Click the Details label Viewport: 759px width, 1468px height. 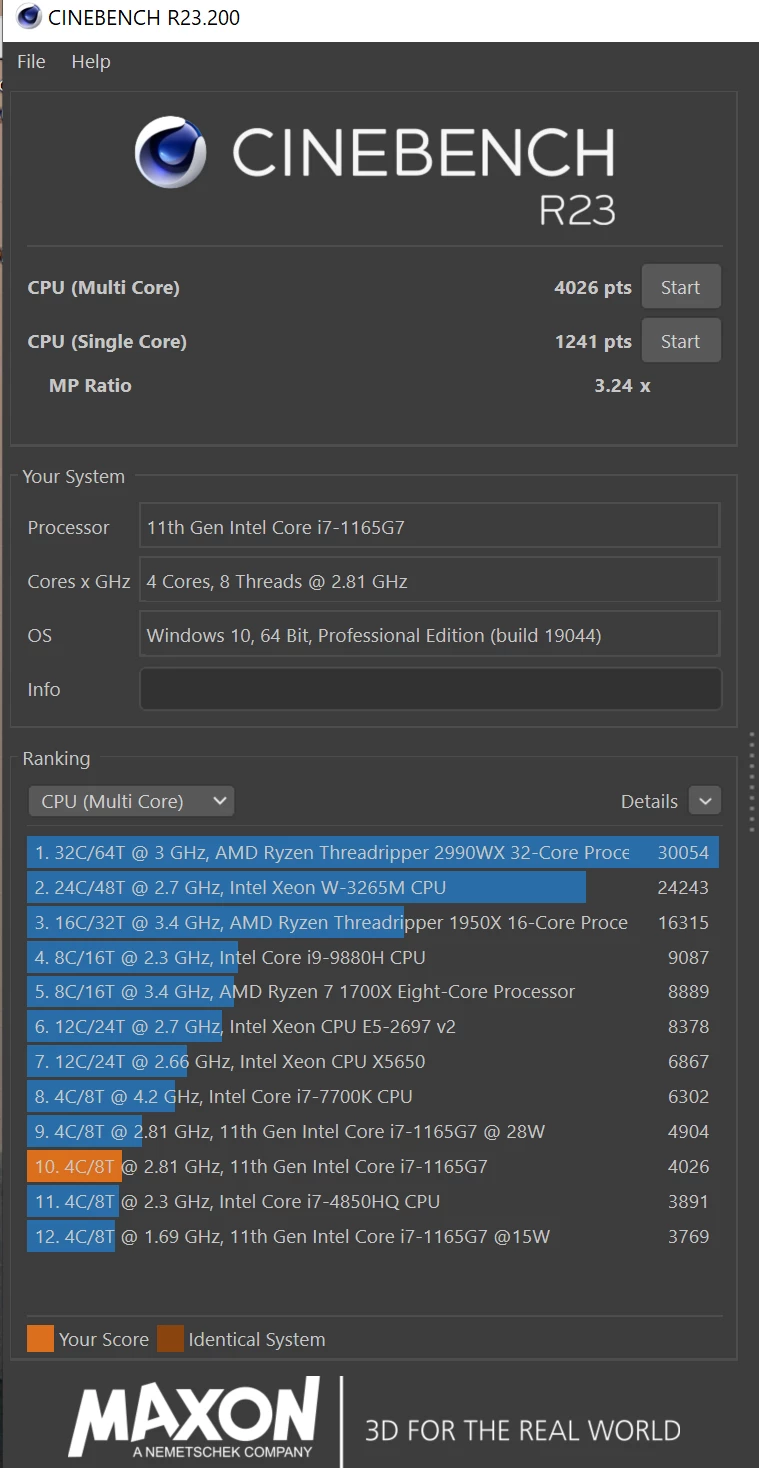click(649, 801)
